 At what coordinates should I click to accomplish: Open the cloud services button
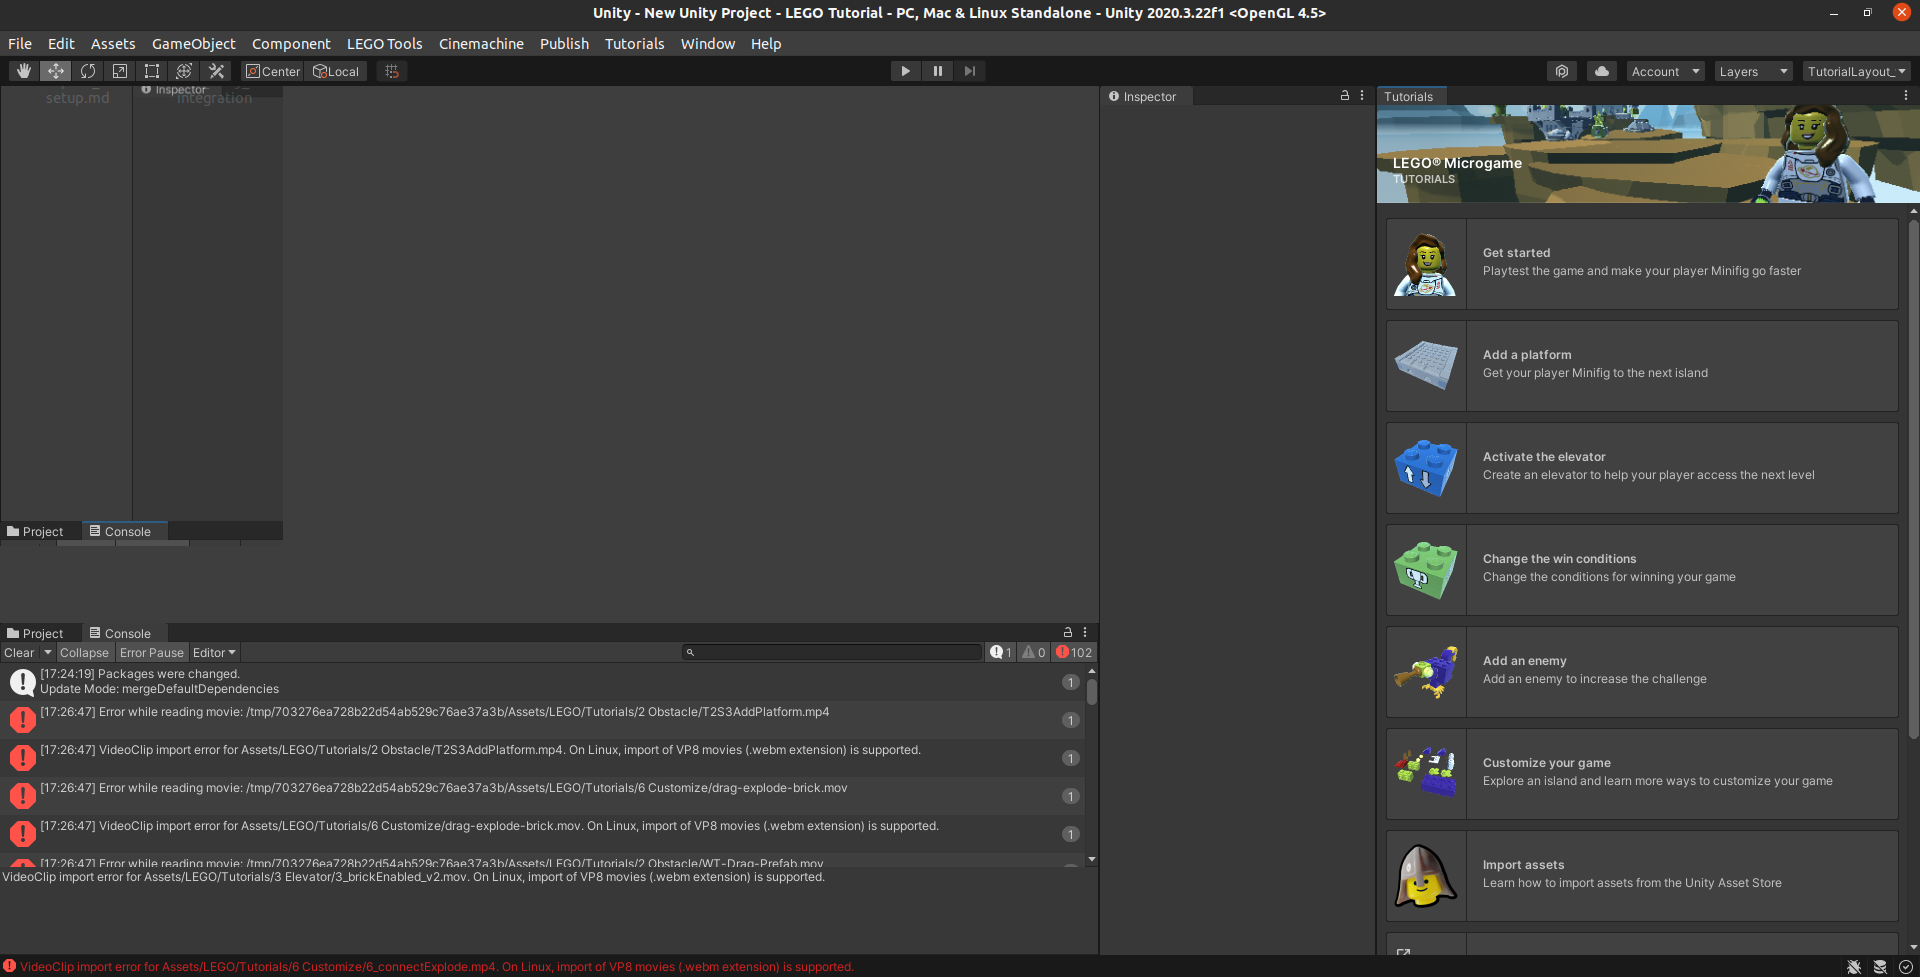pos(1602,71)
